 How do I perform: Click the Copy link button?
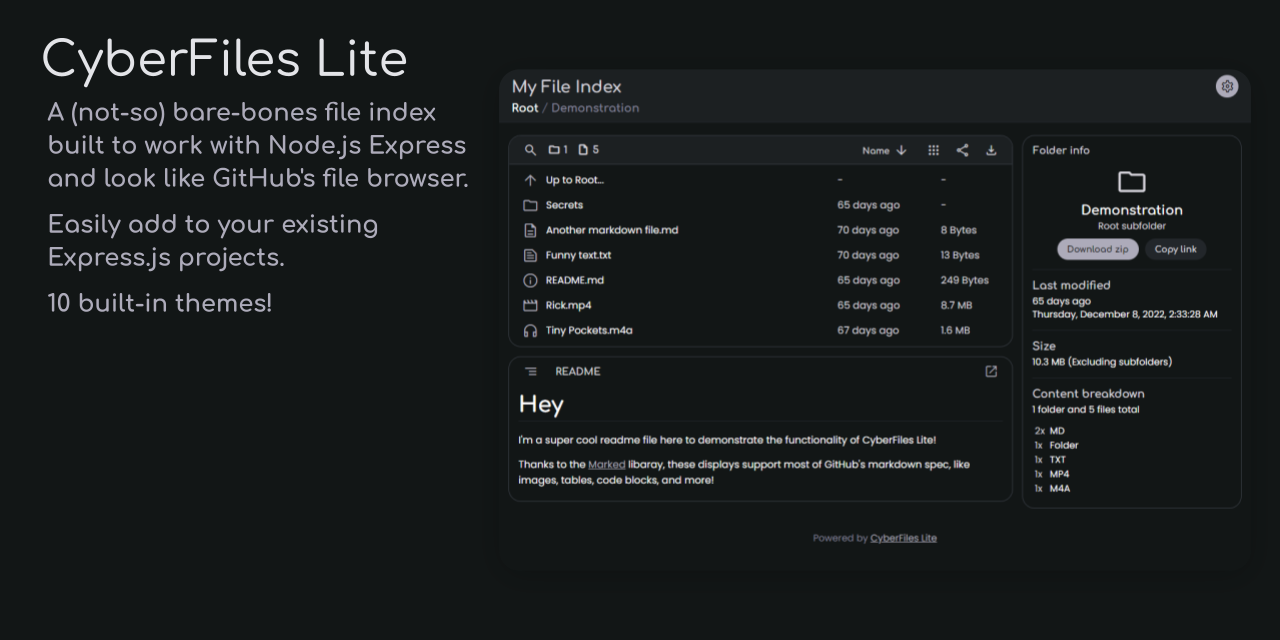tap(1175, 249)
